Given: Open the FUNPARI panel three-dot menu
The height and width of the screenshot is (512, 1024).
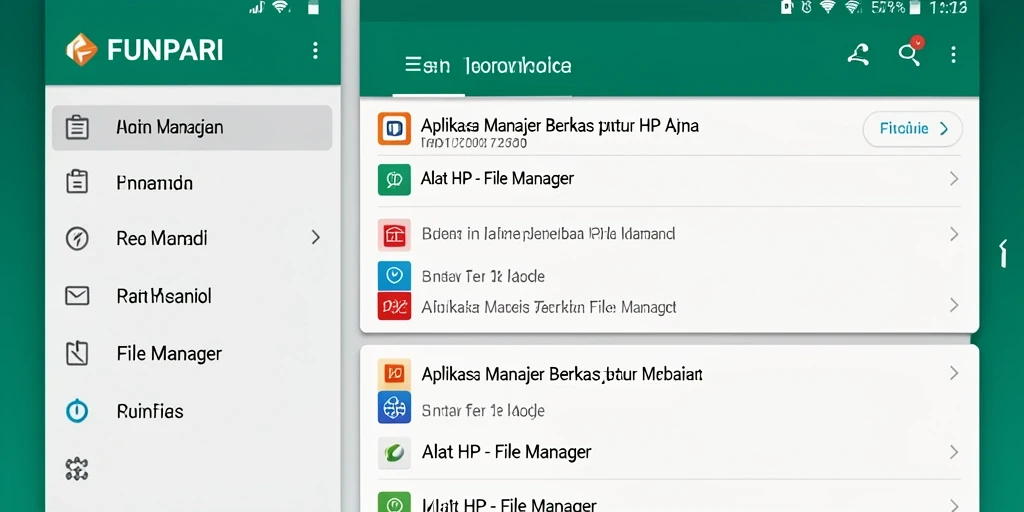Looking at the screenshot, I should (x=315, y=50).
